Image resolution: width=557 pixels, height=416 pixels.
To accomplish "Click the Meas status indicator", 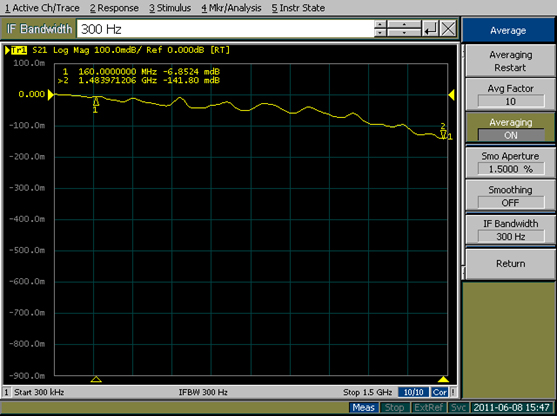I will point(363,407).
